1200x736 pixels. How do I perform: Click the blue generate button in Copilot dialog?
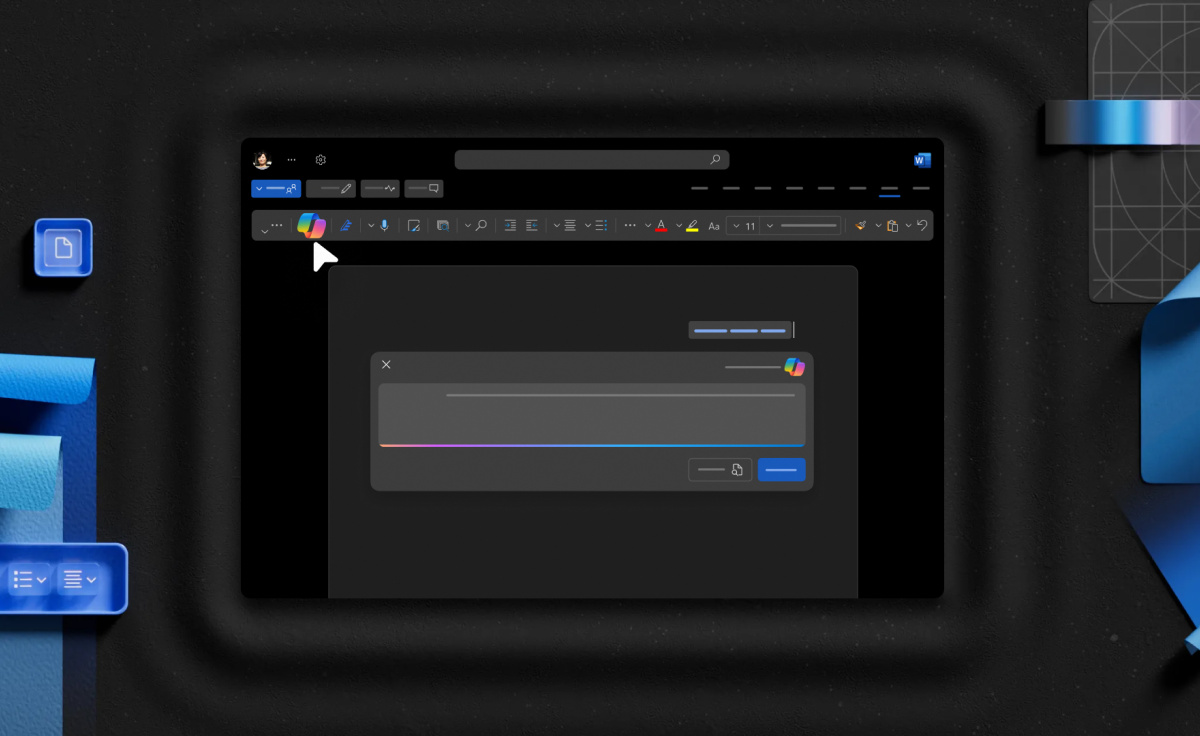(781, 470)
